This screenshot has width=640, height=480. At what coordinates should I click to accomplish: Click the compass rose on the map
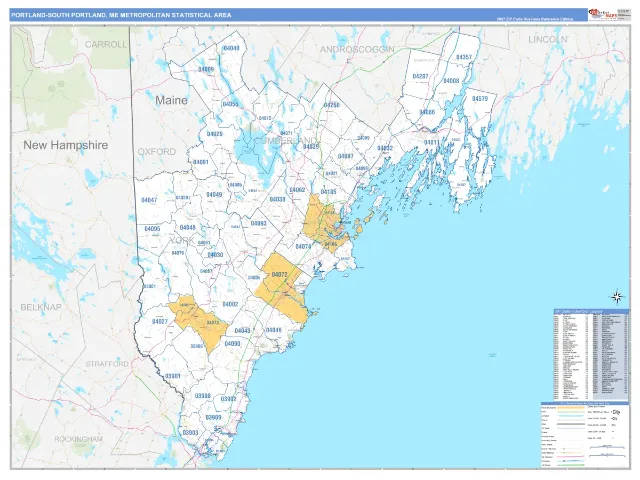pyautogui.click(x=617, y=297)
